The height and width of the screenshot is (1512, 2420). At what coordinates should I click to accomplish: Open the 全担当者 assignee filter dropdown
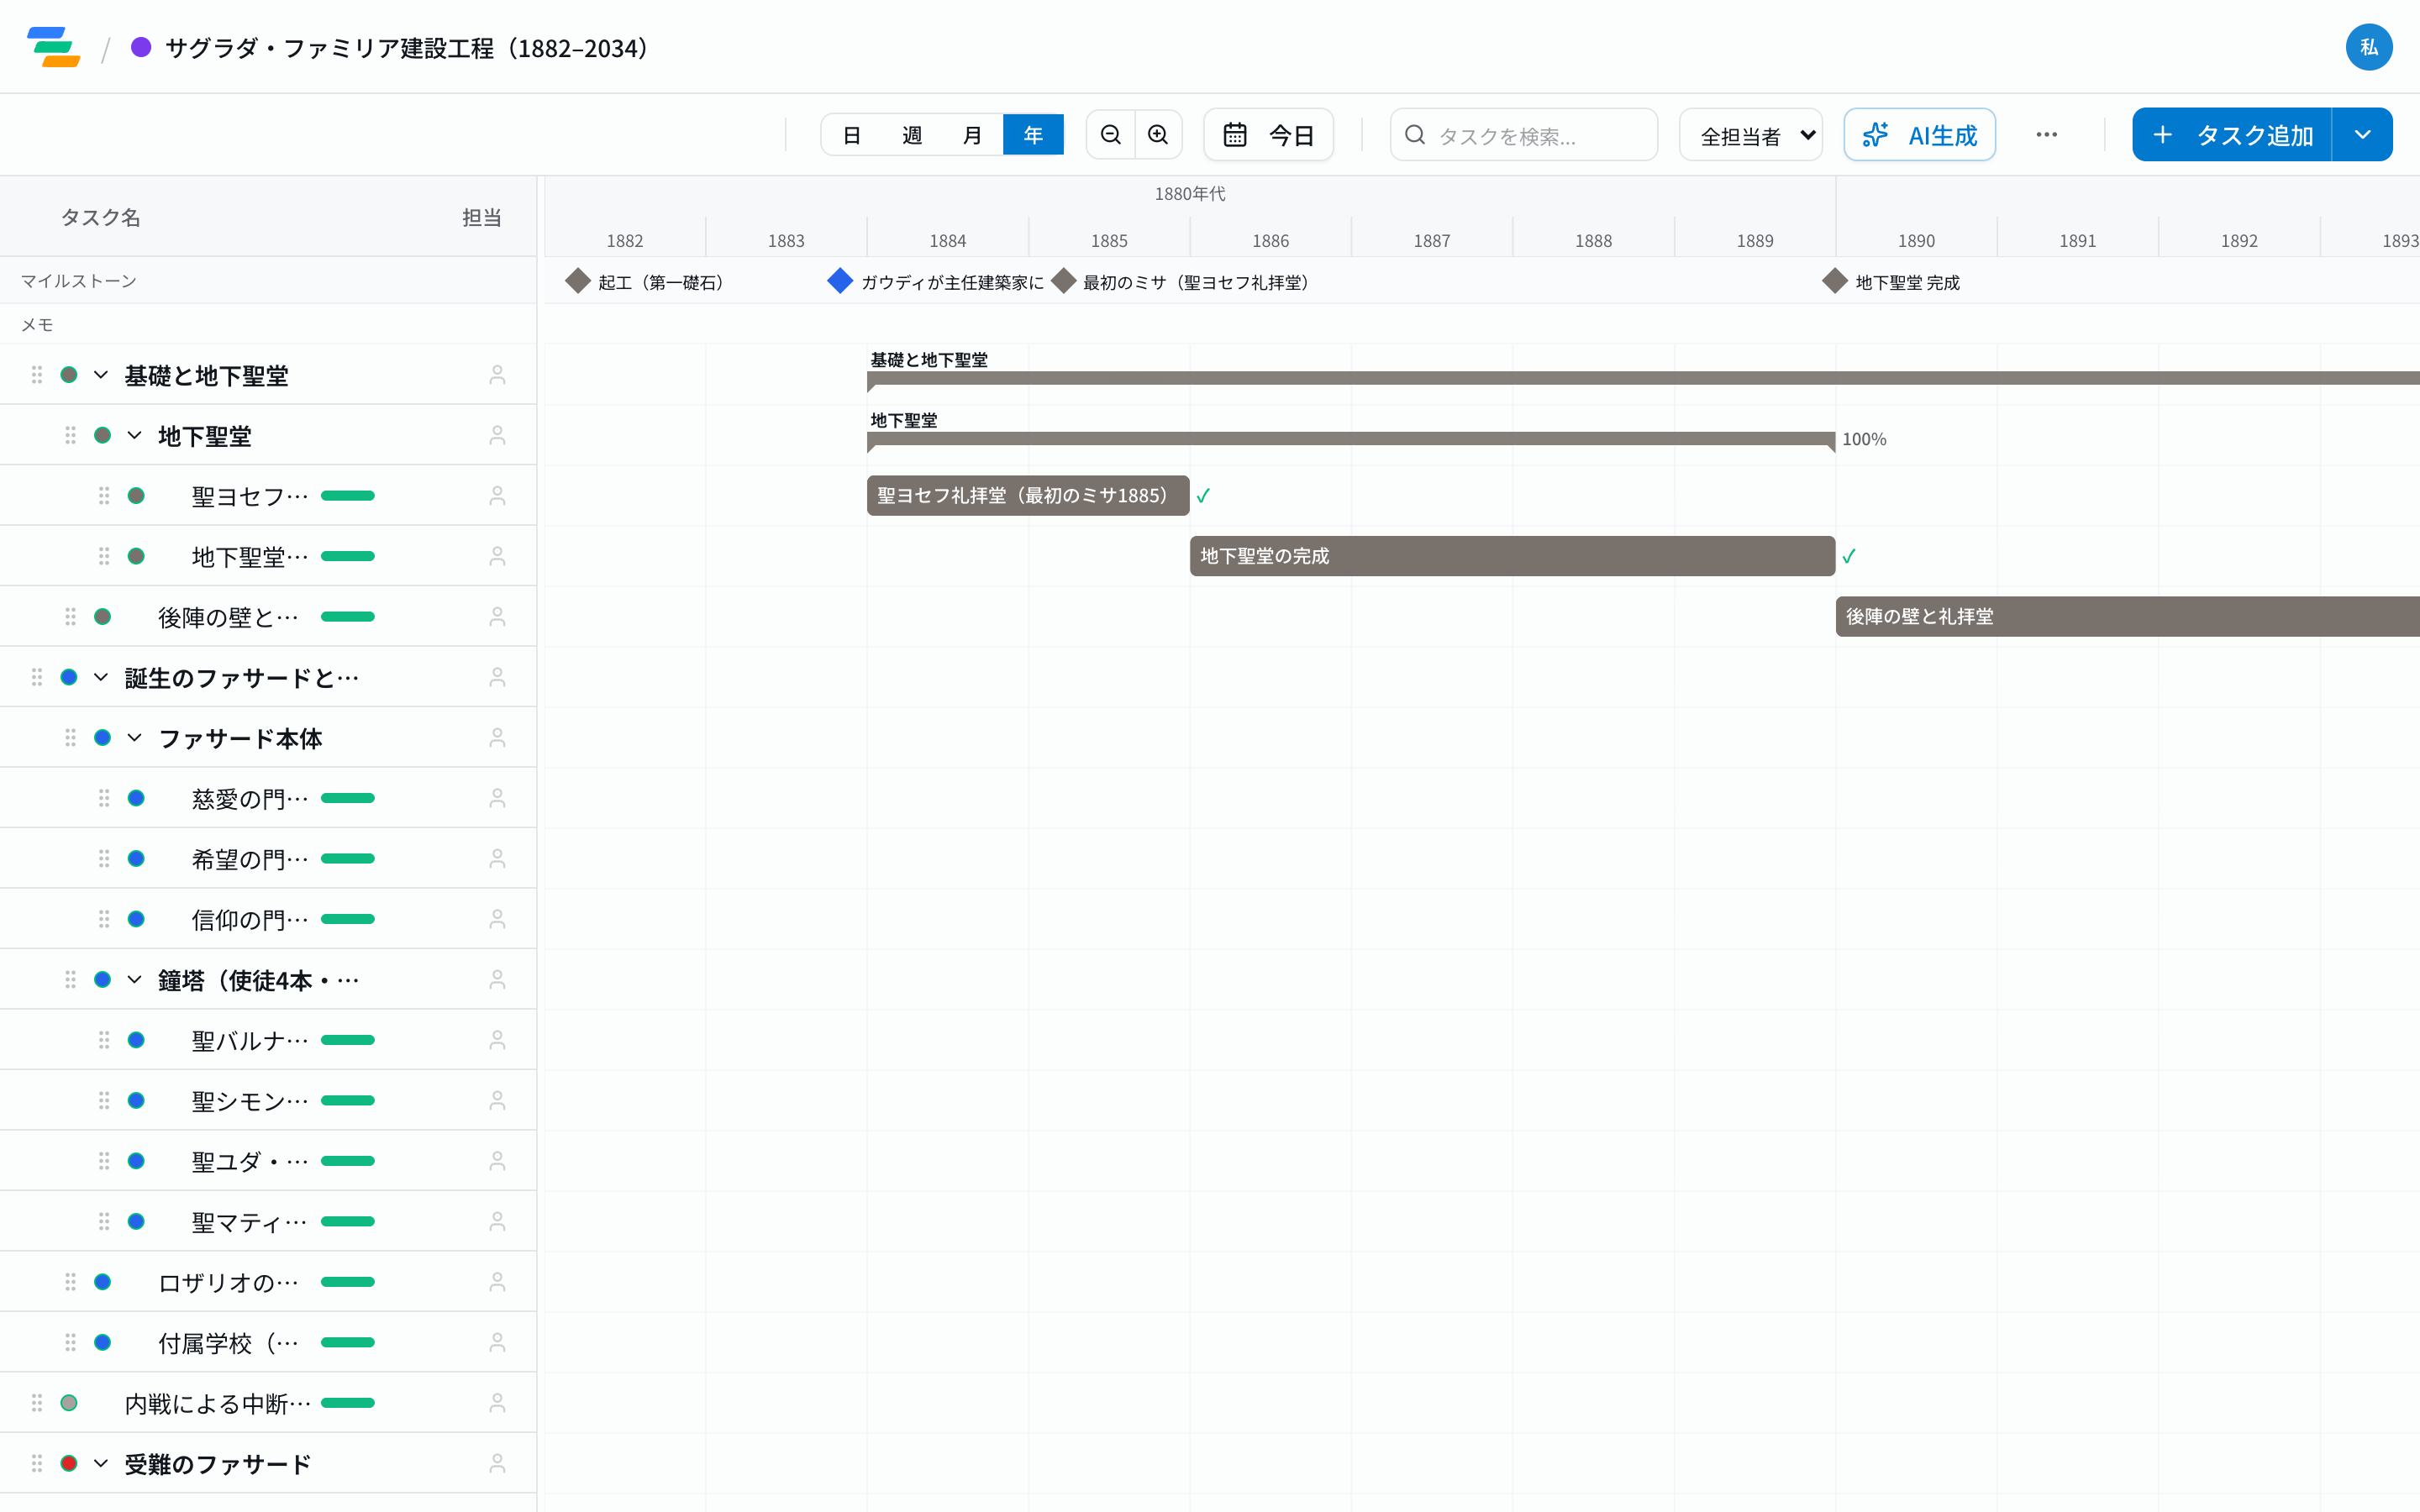pyautogui.click(x=1750, y=135)
